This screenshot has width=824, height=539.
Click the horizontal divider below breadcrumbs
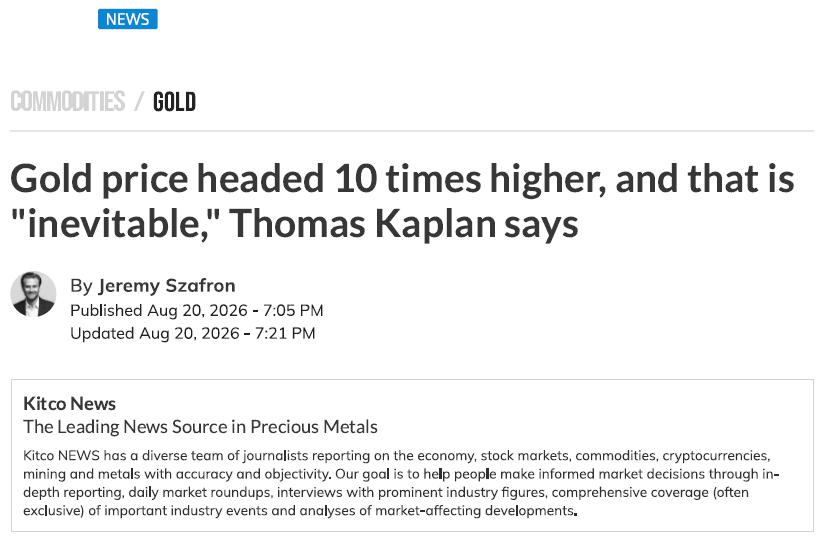[411, 130]
